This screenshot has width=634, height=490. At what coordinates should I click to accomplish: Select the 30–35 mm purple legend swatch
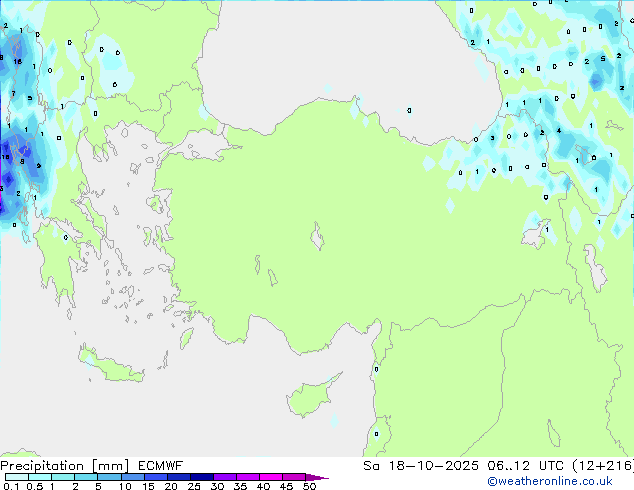pos(227,477)
